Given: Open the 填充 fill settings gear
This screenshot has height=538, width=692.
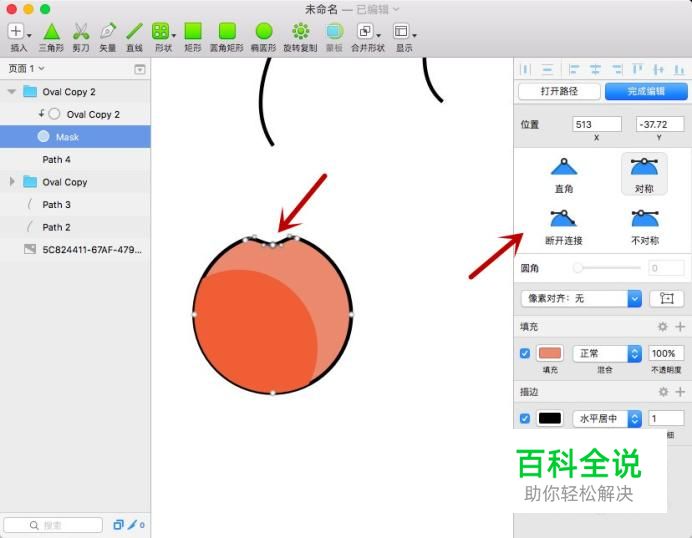Looking at the screenshot, I should click(662, 327).
